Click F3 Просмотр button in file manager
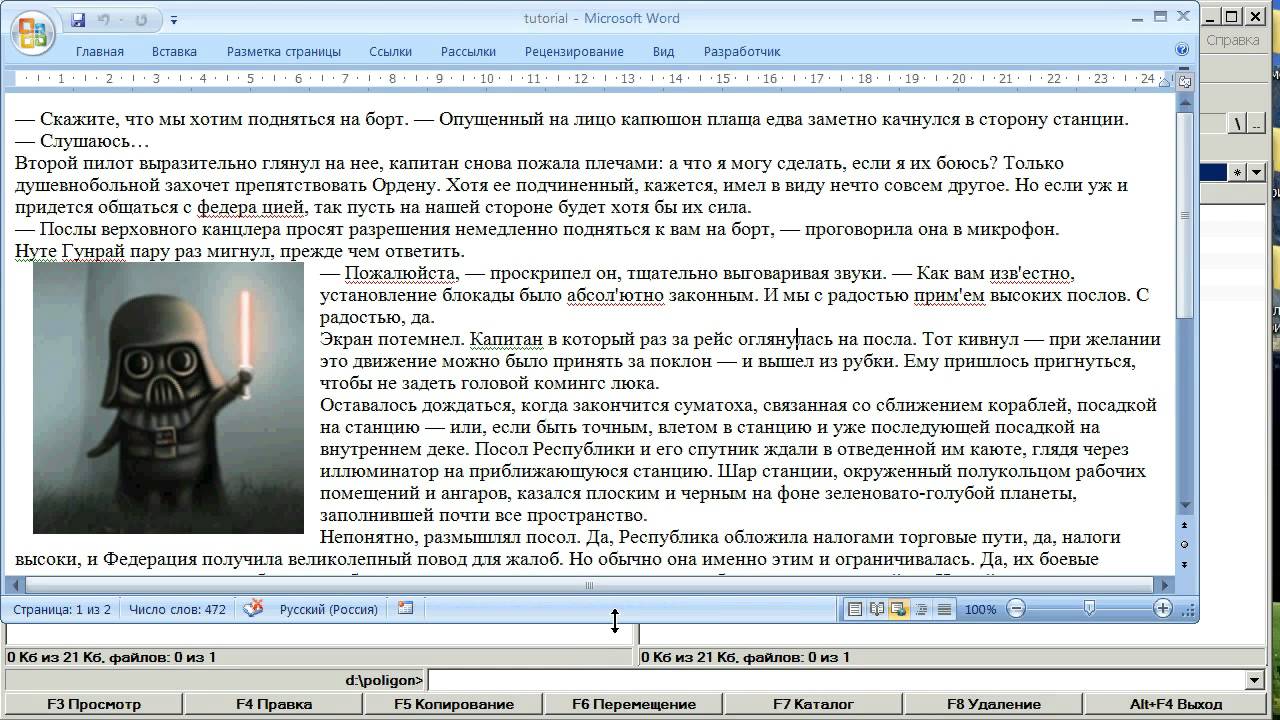This screenshot has width=1280, height=720. click(x=94, y=704)
